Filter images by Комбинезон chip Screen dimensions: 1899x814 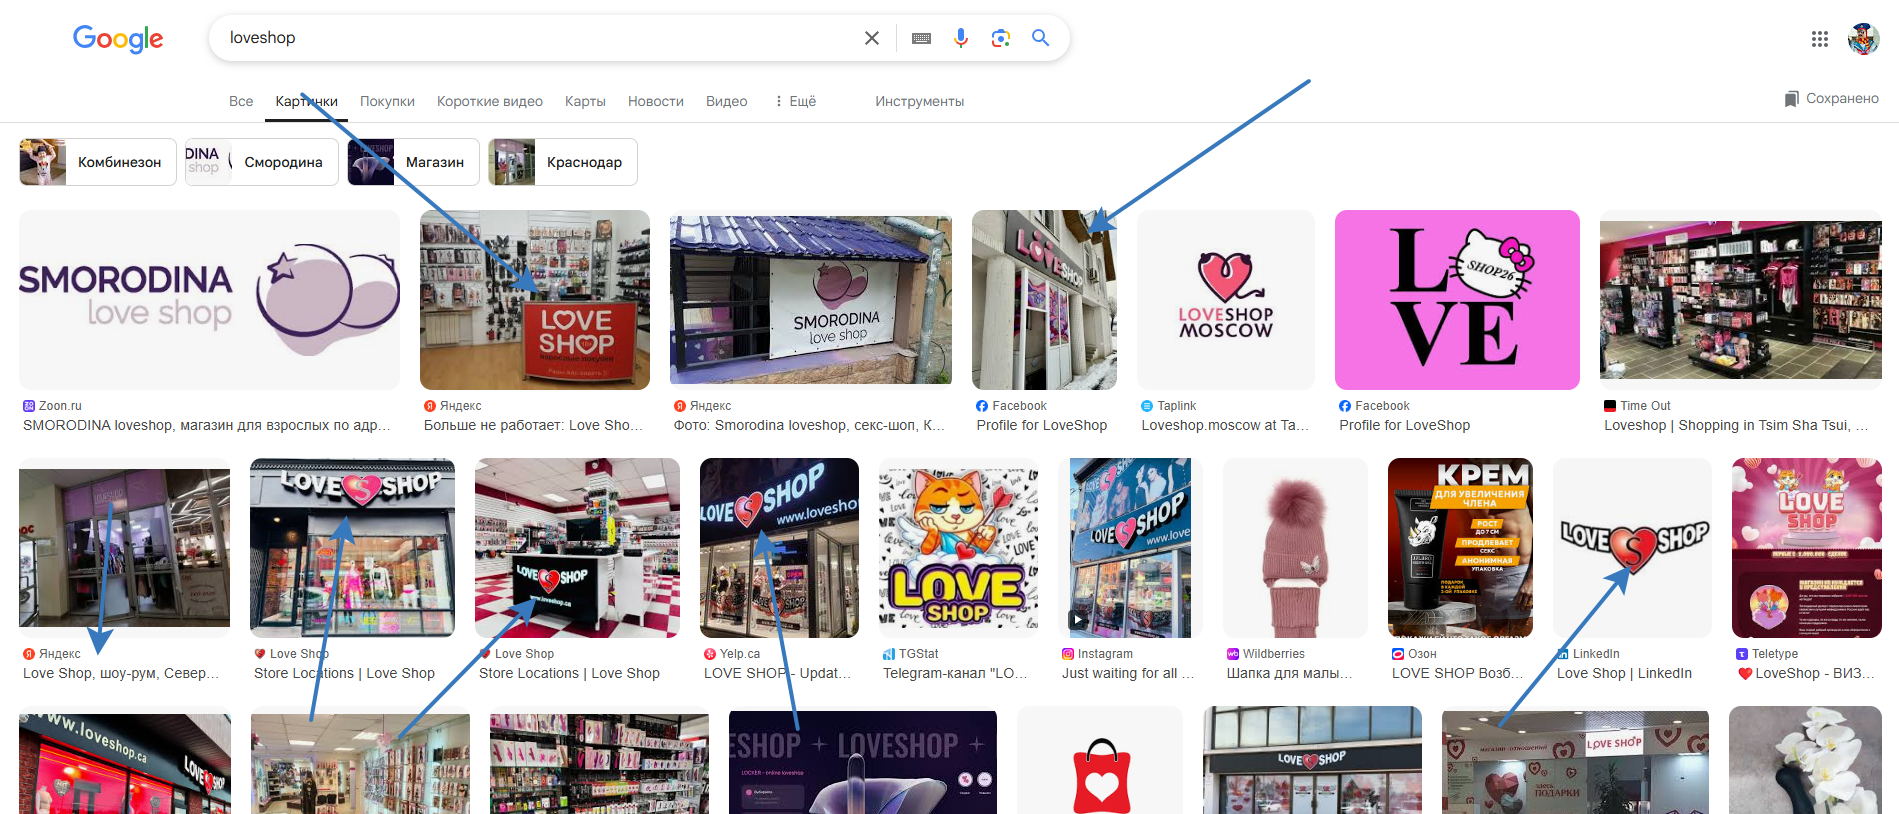point(98,162)
